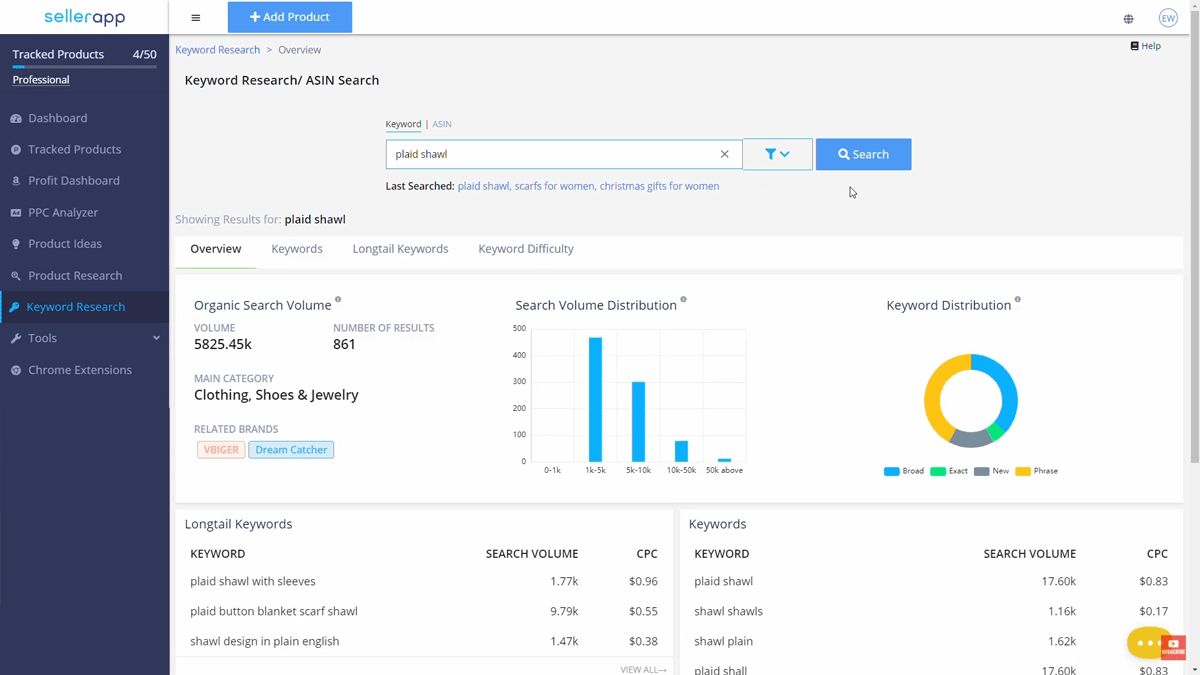Click the Add Product button

point(290,17)
